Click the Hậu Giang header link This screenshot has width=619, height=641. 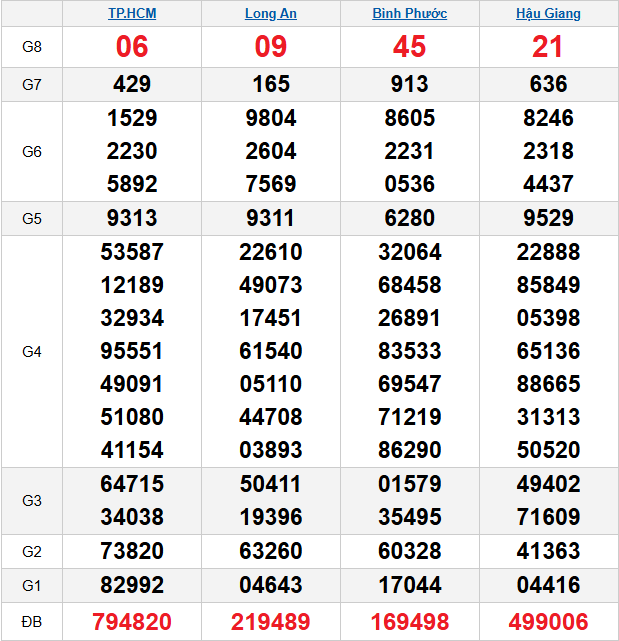pos(548,14)
